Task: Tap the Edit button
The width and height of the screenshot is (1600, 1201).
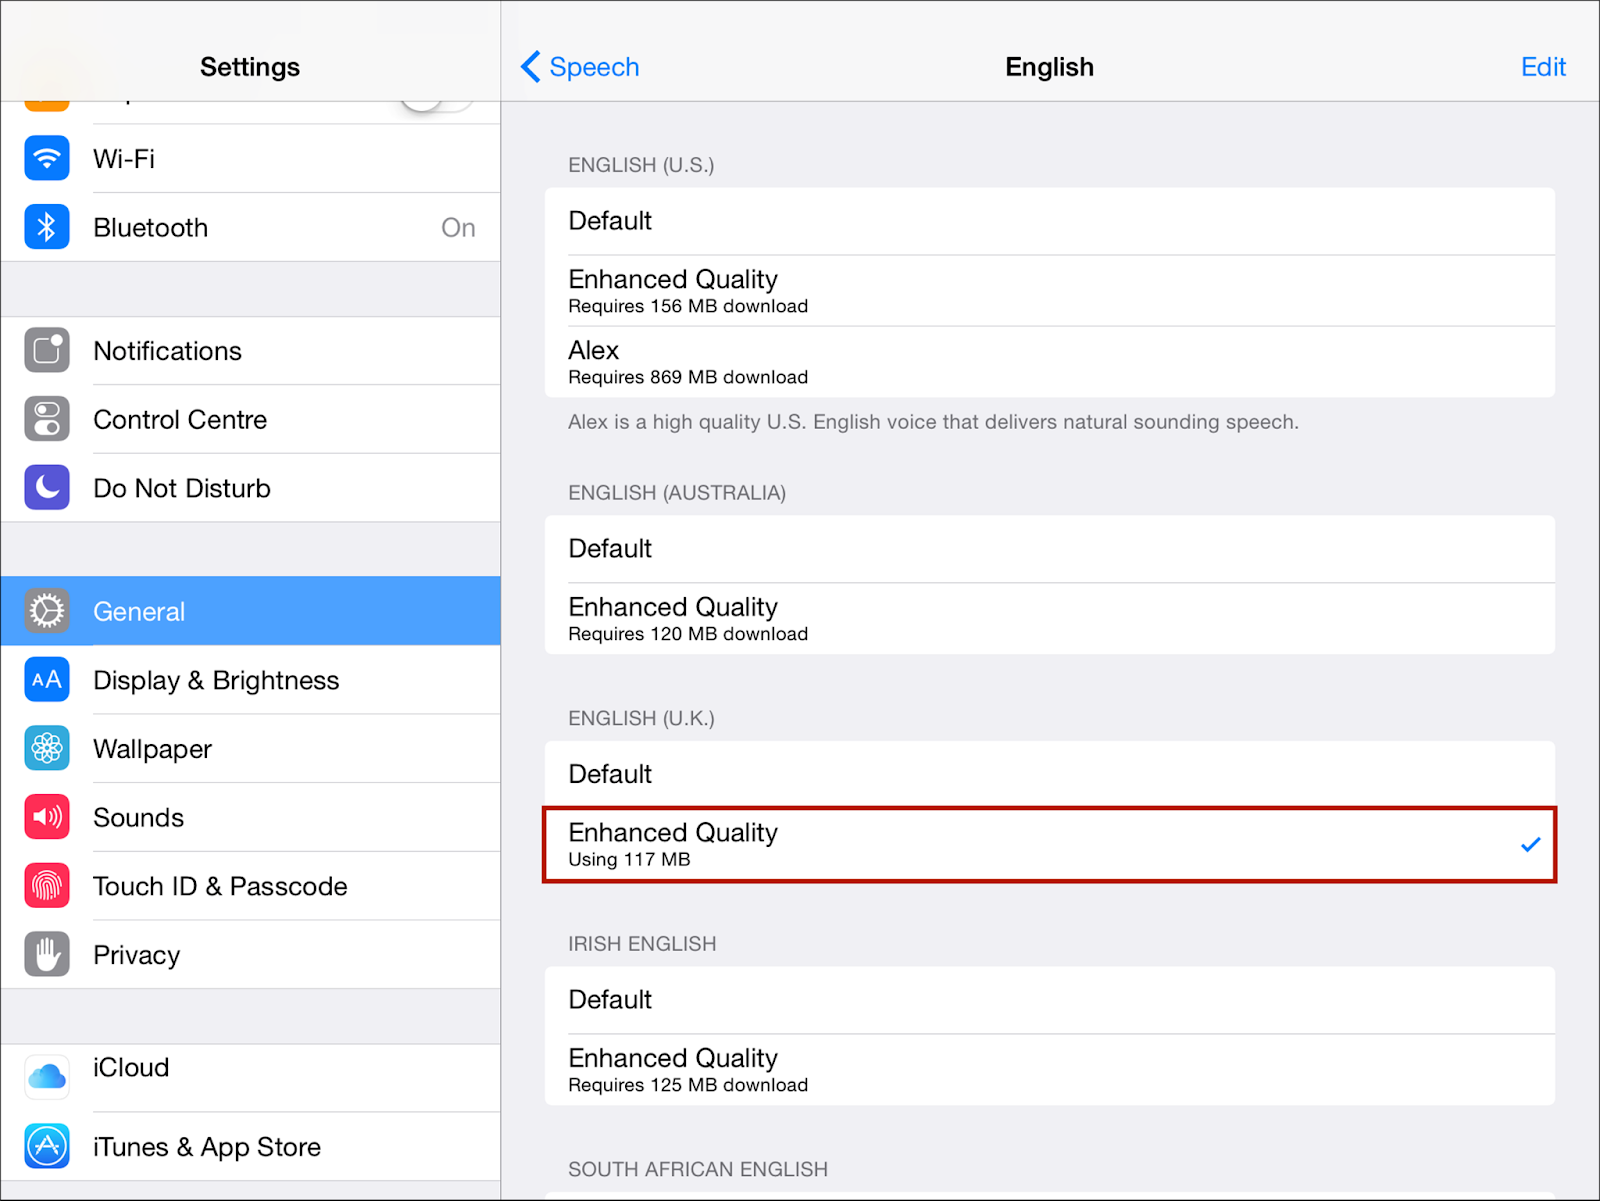Action: [1542, 67]
